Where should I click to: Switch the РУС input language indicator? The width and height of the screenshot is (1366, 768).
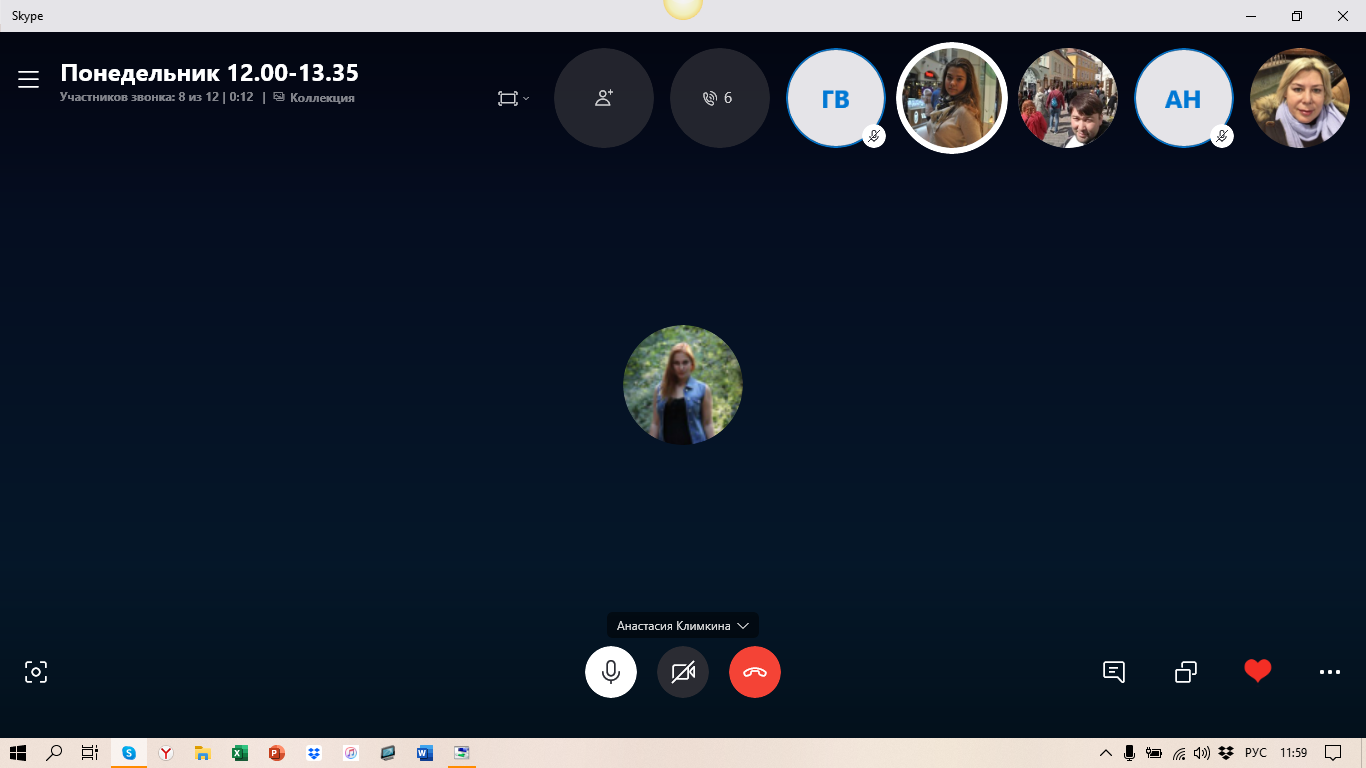[x=1256, y=753]
